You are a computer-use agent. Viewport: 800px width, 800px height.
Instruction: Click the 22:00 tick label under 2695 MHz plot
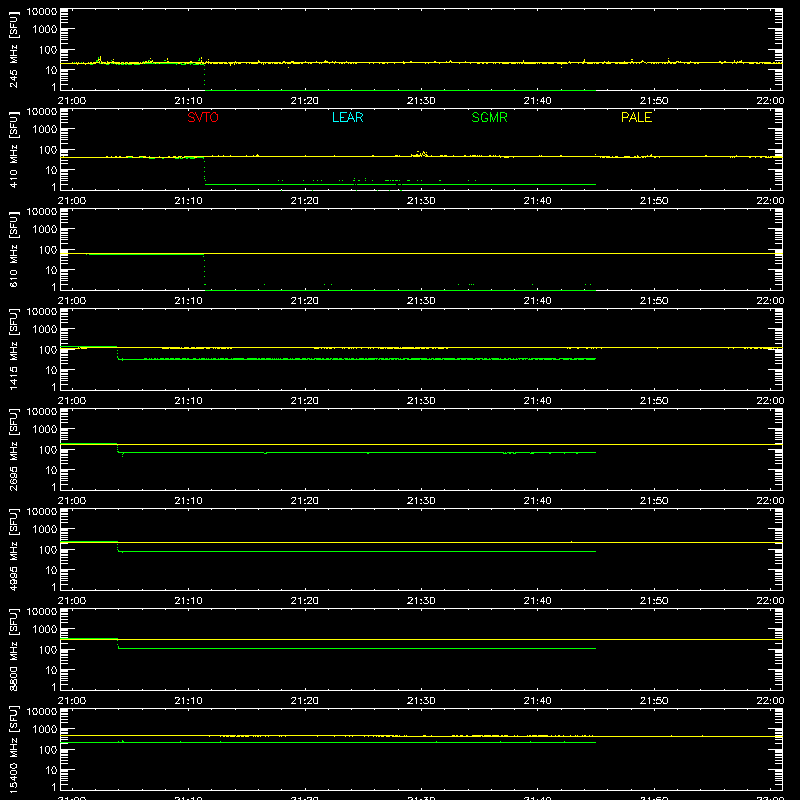coord(770,501)
